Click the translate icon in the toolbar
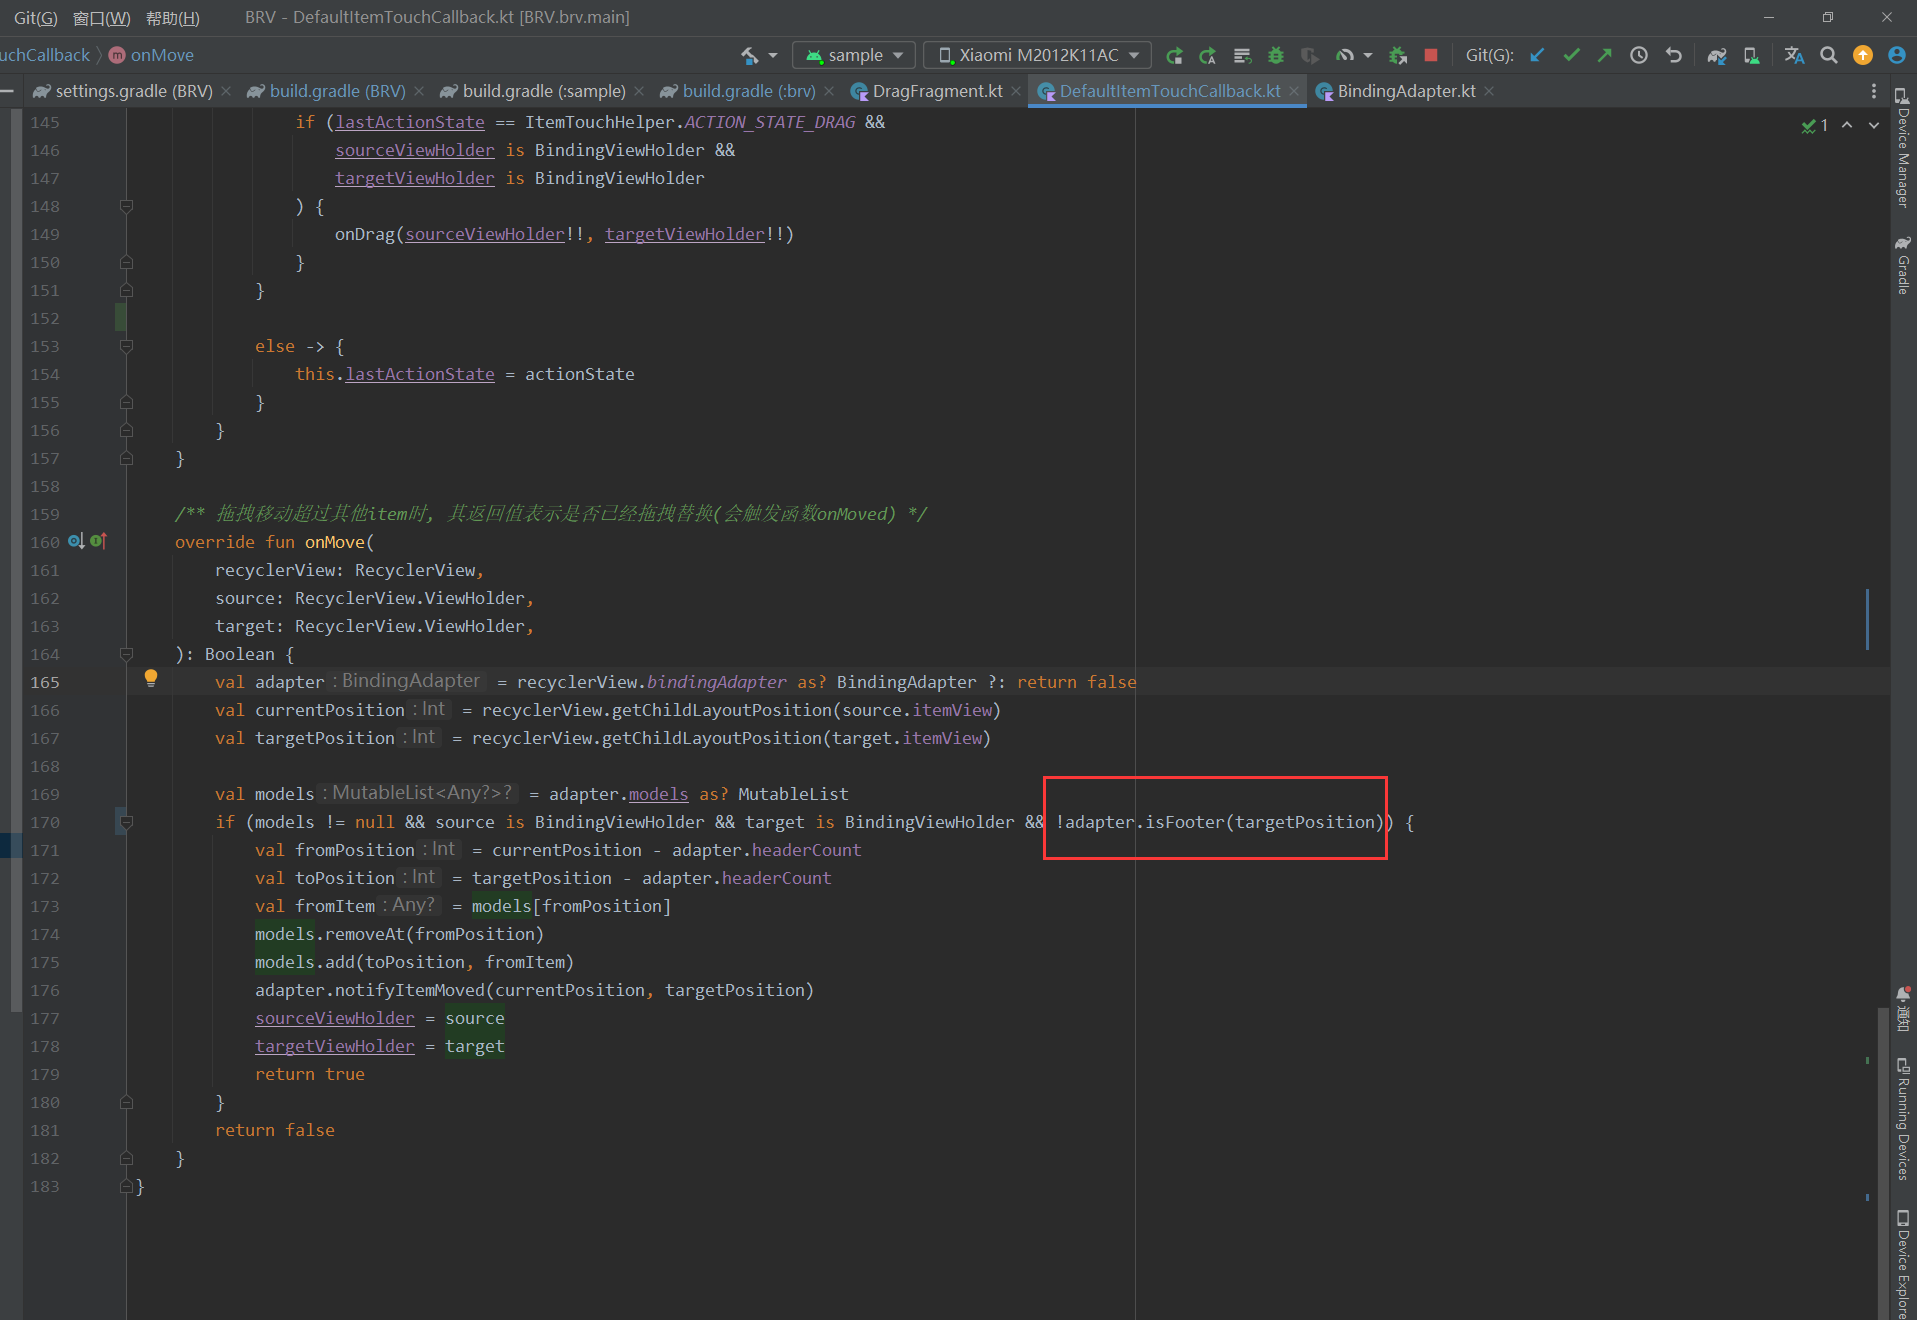Screen dimensions: 1917x1320 1794,55
